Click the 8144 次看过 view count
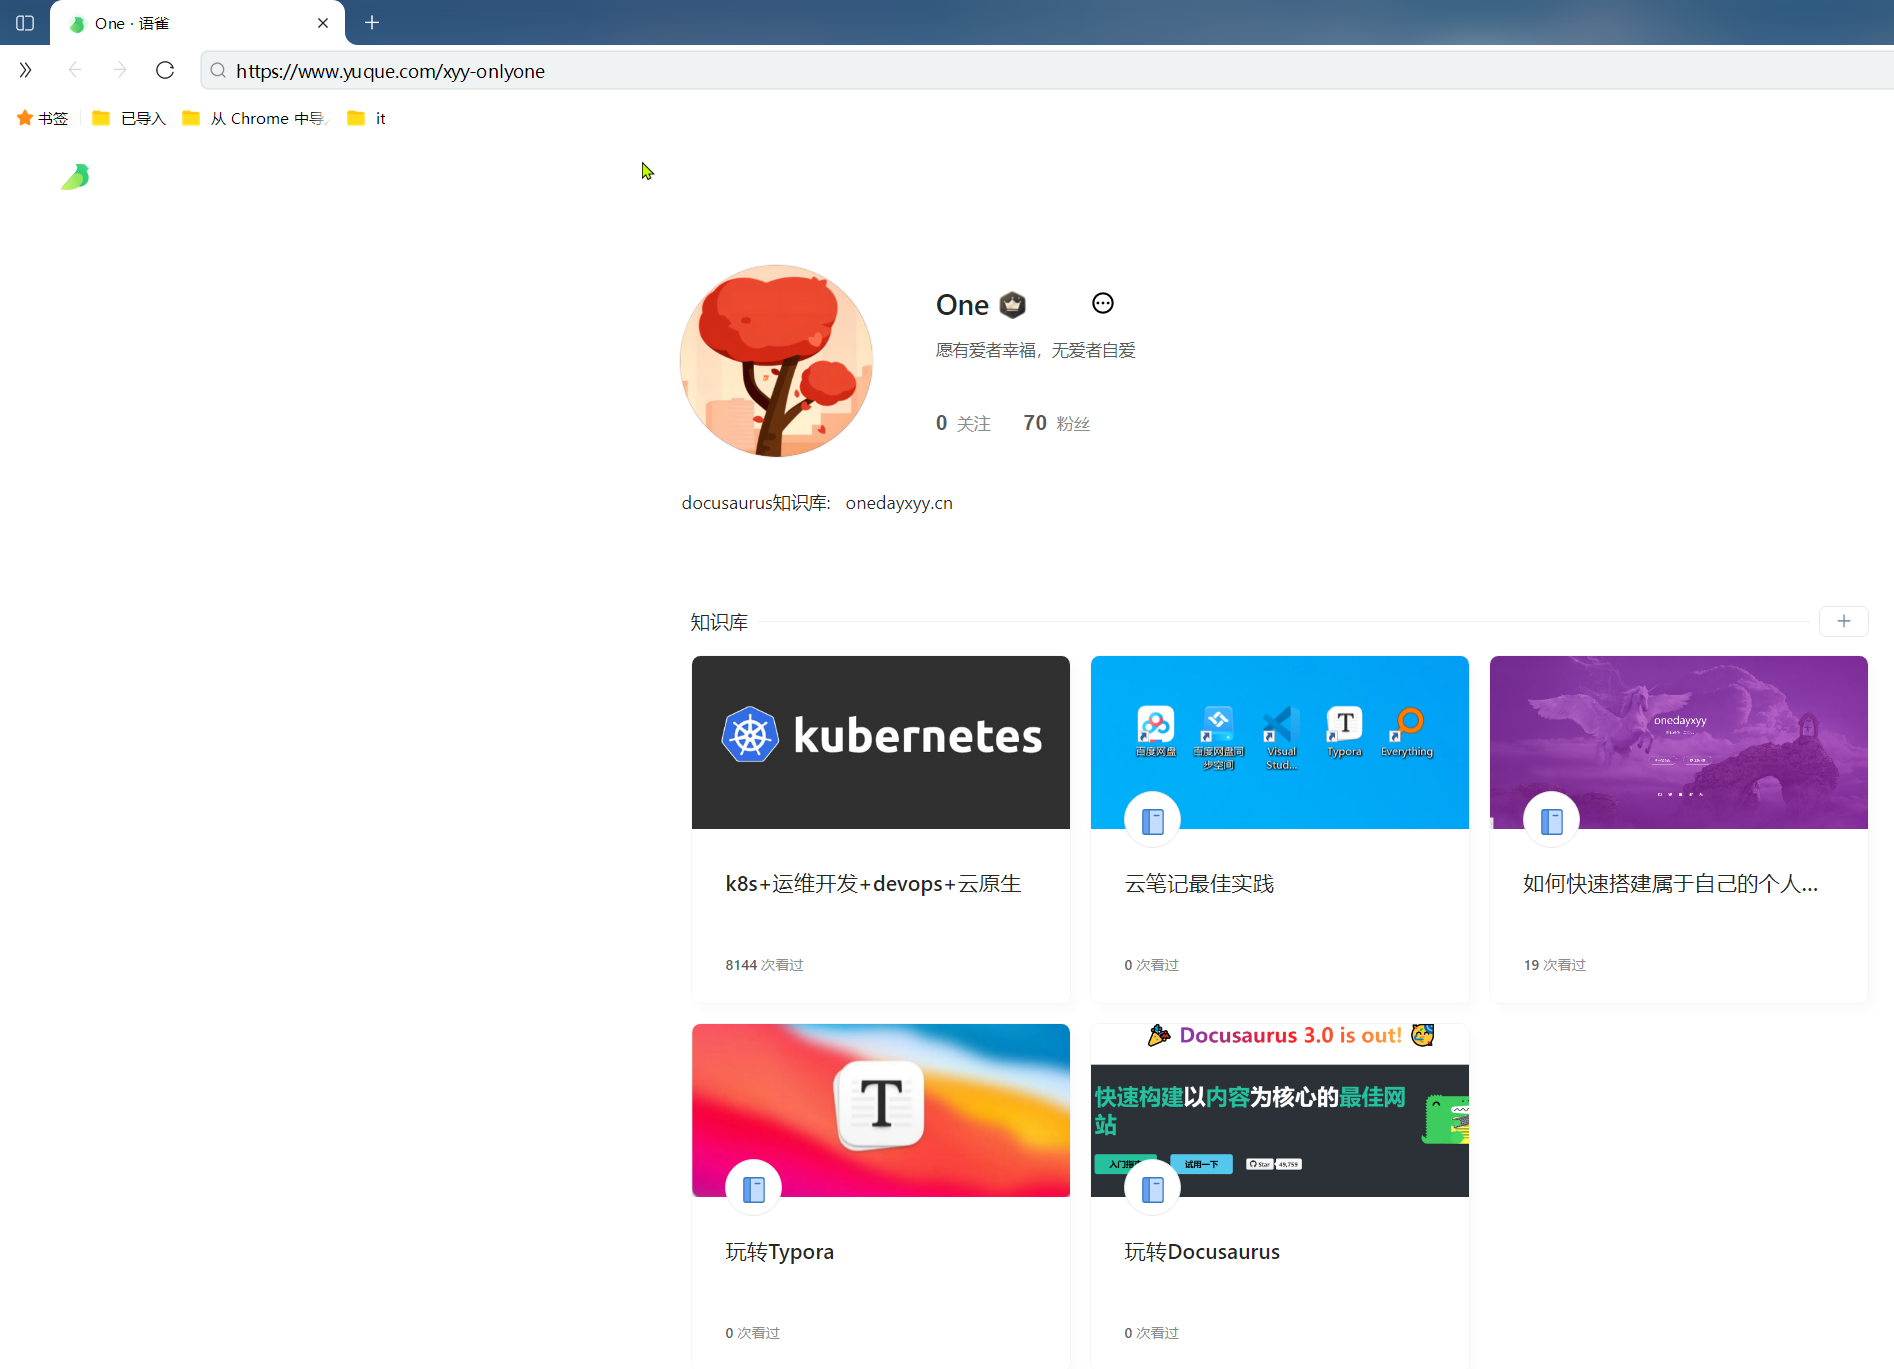This screenshot has height=1369, width=1894. tap(764, 965)
